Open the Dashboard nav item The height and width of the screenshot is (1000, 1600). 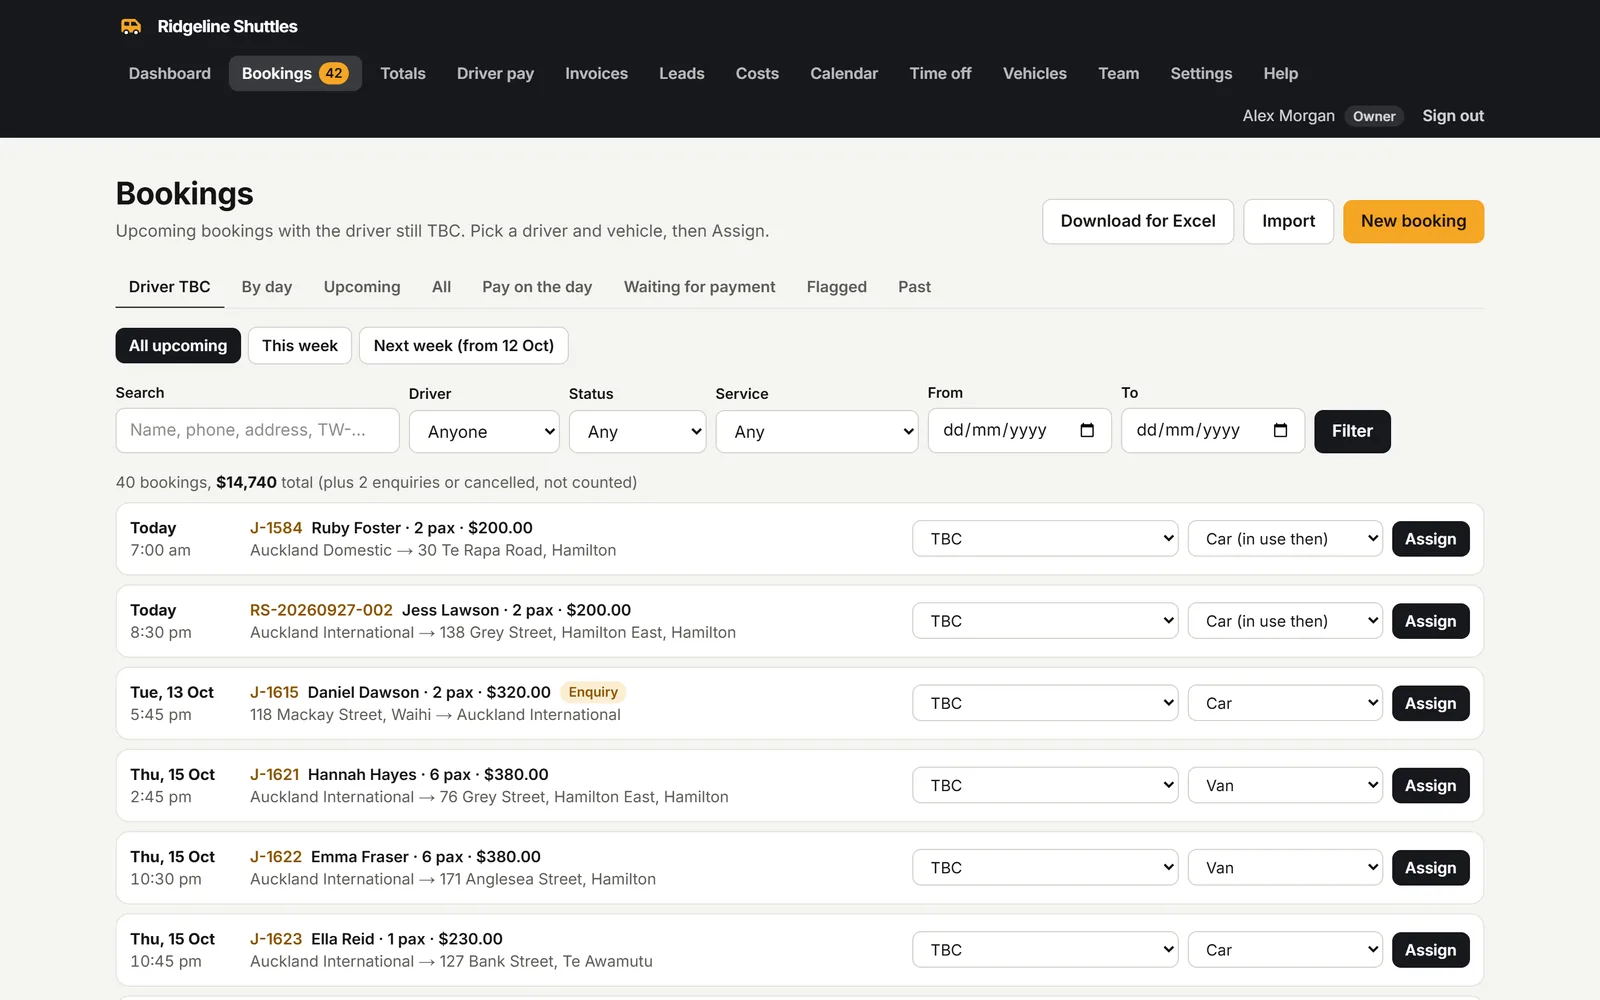click(x=170, y=73)
